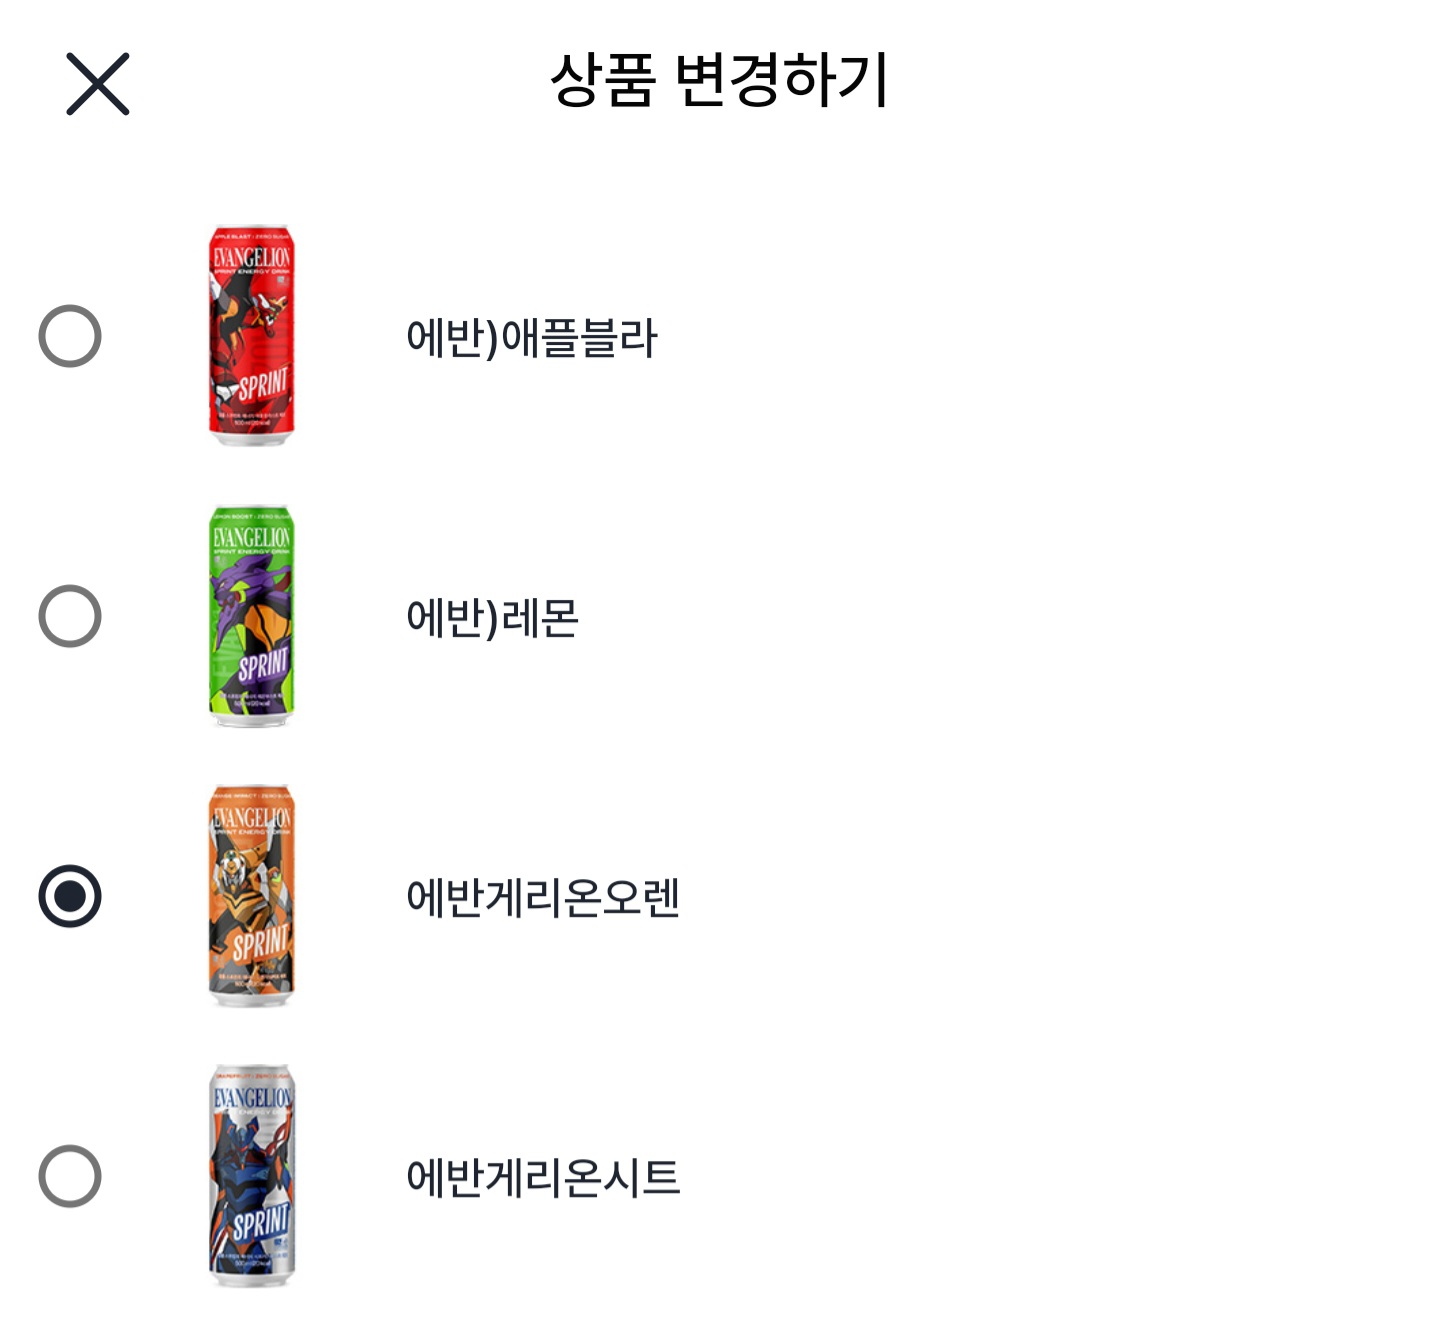Tap the orange Evangelion can image
1440x1324 pixels.
click(x=252, y=896)
